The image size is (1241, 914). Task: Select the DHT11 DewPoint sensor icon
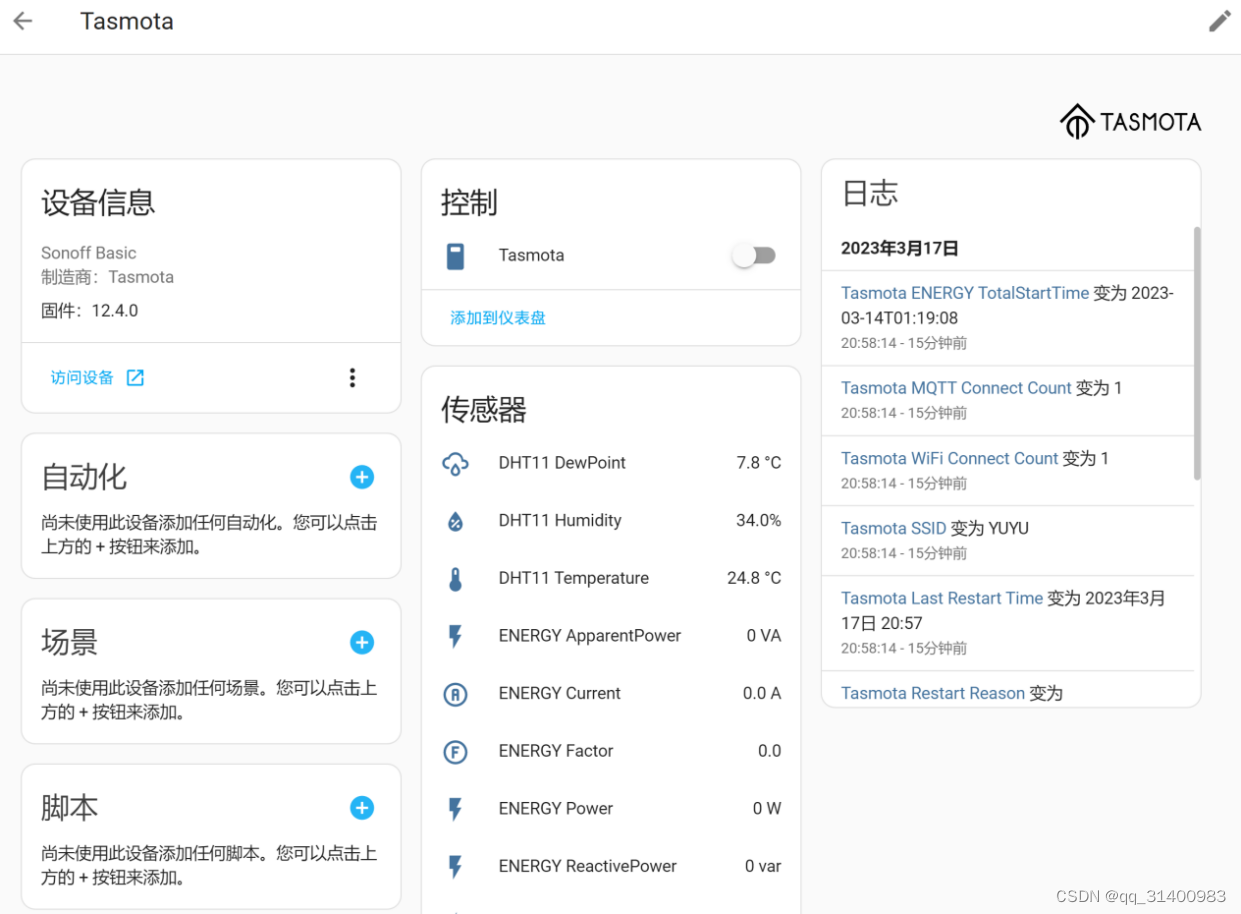[455, 463]
